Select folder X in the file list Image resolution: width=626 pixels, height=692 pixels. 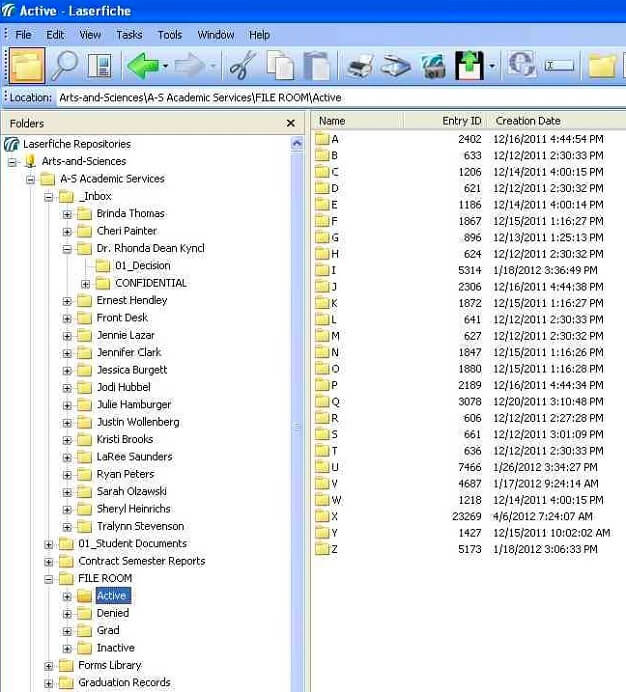click(x=334, y=516)
